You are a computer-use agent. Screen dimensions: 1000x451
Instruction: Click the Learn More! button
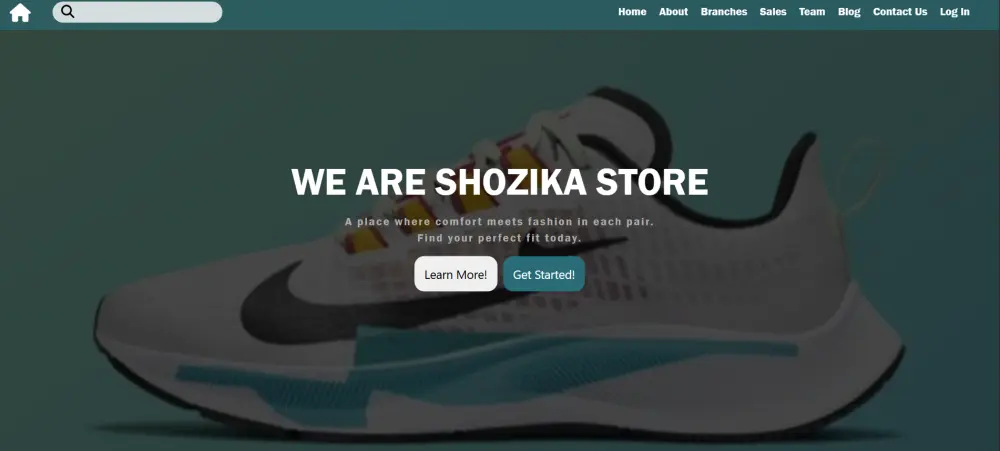(456, 274)
